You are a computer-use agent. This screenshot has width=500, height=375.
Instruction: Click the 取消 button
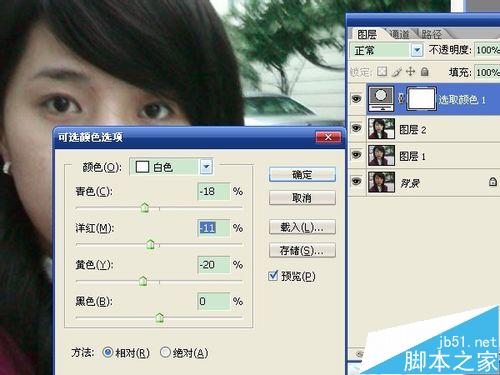pos(302,198)
